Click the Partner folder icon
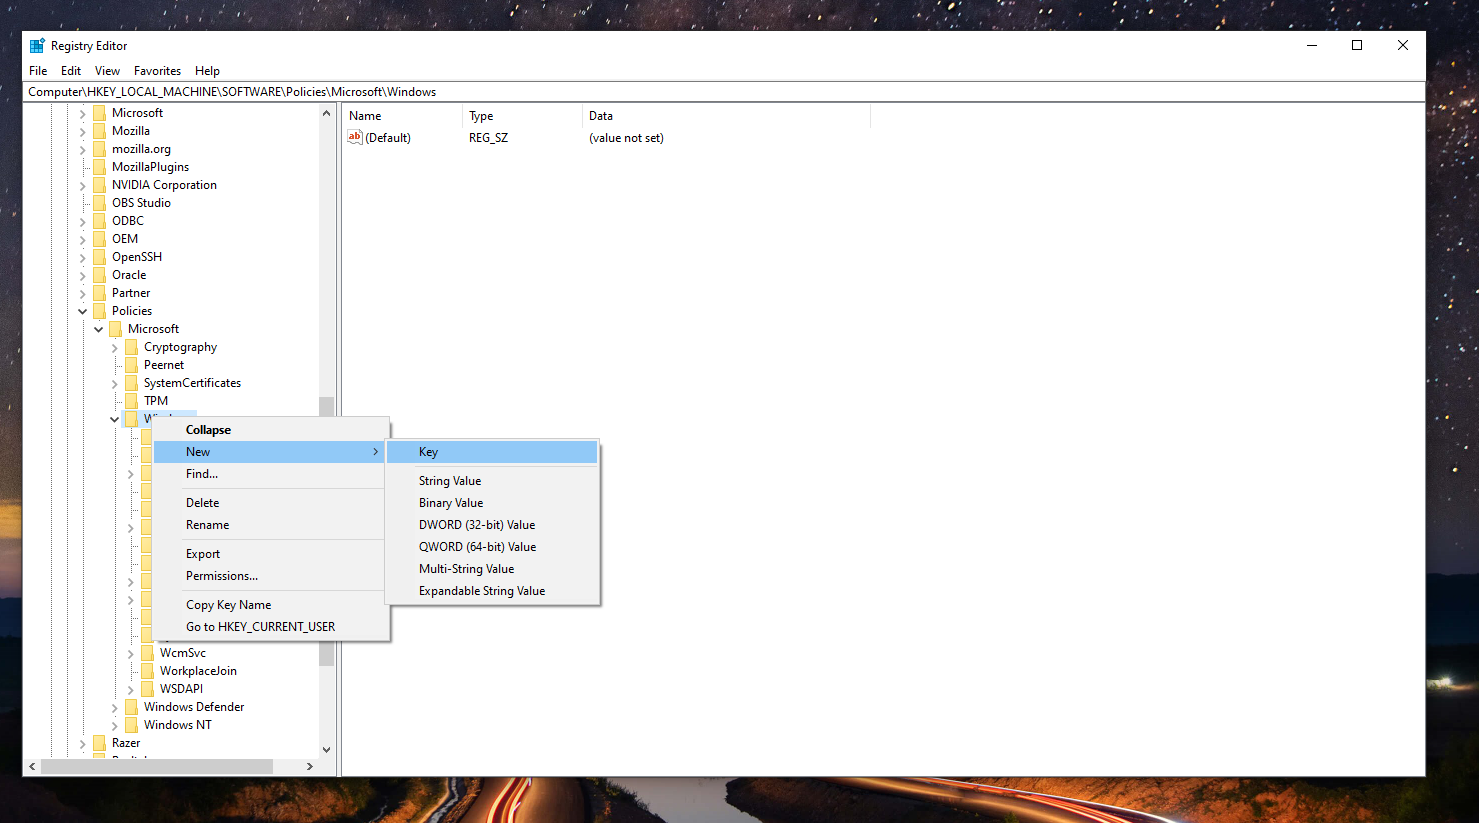1479x823 pixels. [x=99, y=293]
